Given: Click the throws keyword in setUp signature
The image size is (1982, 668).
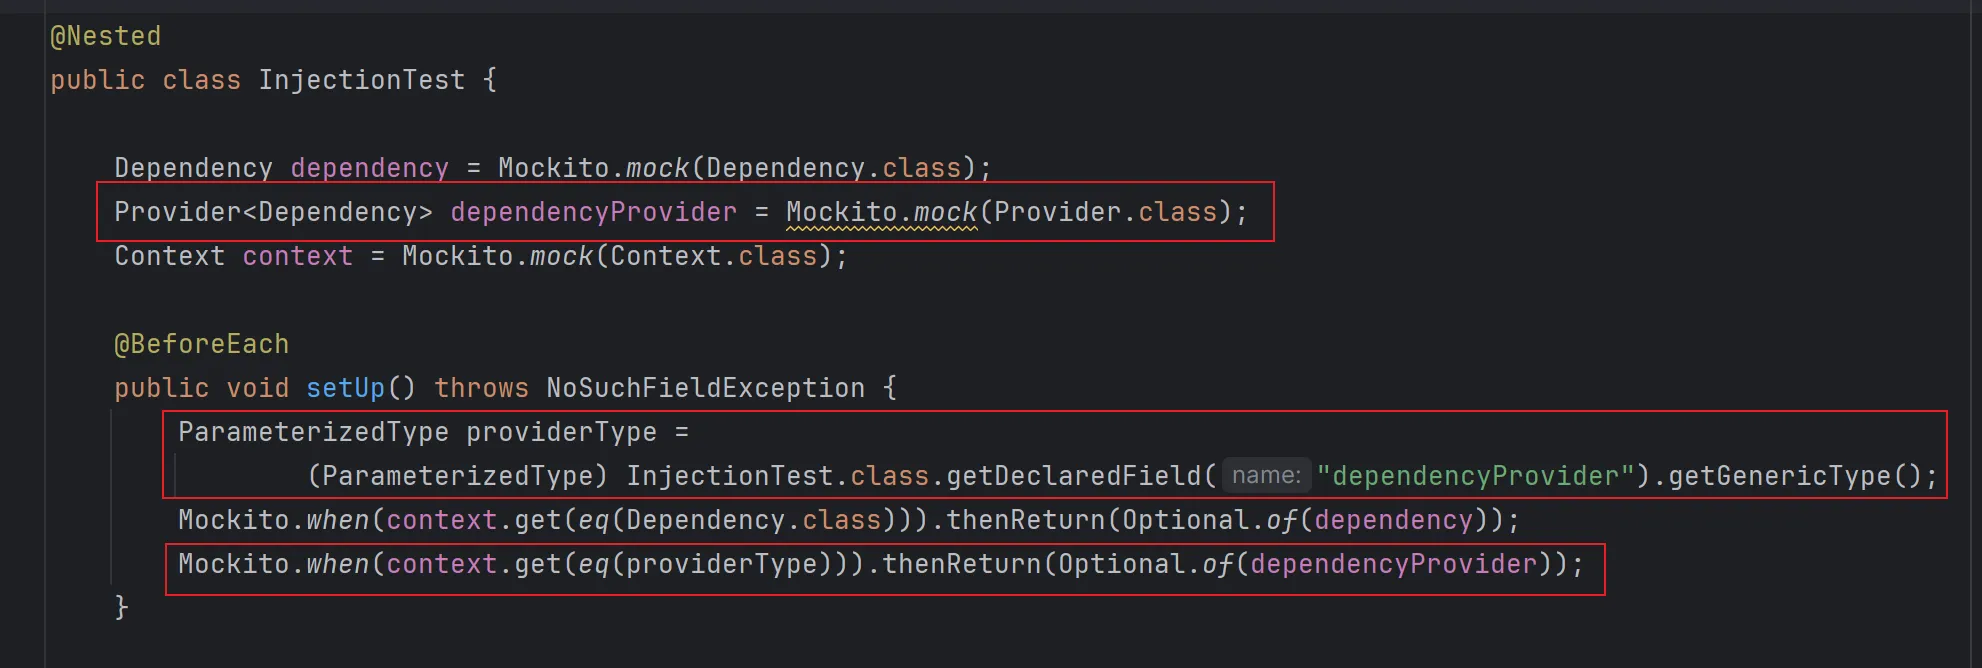Looking at the screenshot, I should 481,388.
